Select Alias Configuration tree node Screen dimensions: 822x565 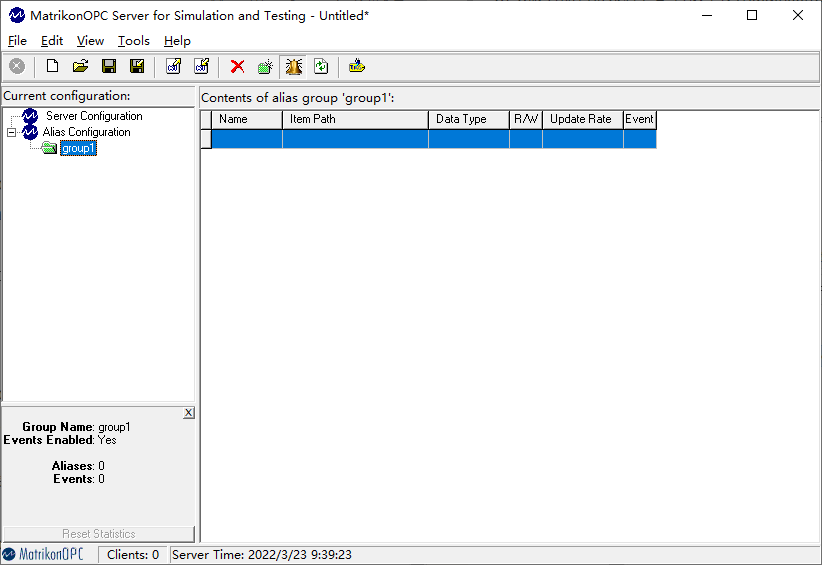pyautogui.click(x=86, y=132)
